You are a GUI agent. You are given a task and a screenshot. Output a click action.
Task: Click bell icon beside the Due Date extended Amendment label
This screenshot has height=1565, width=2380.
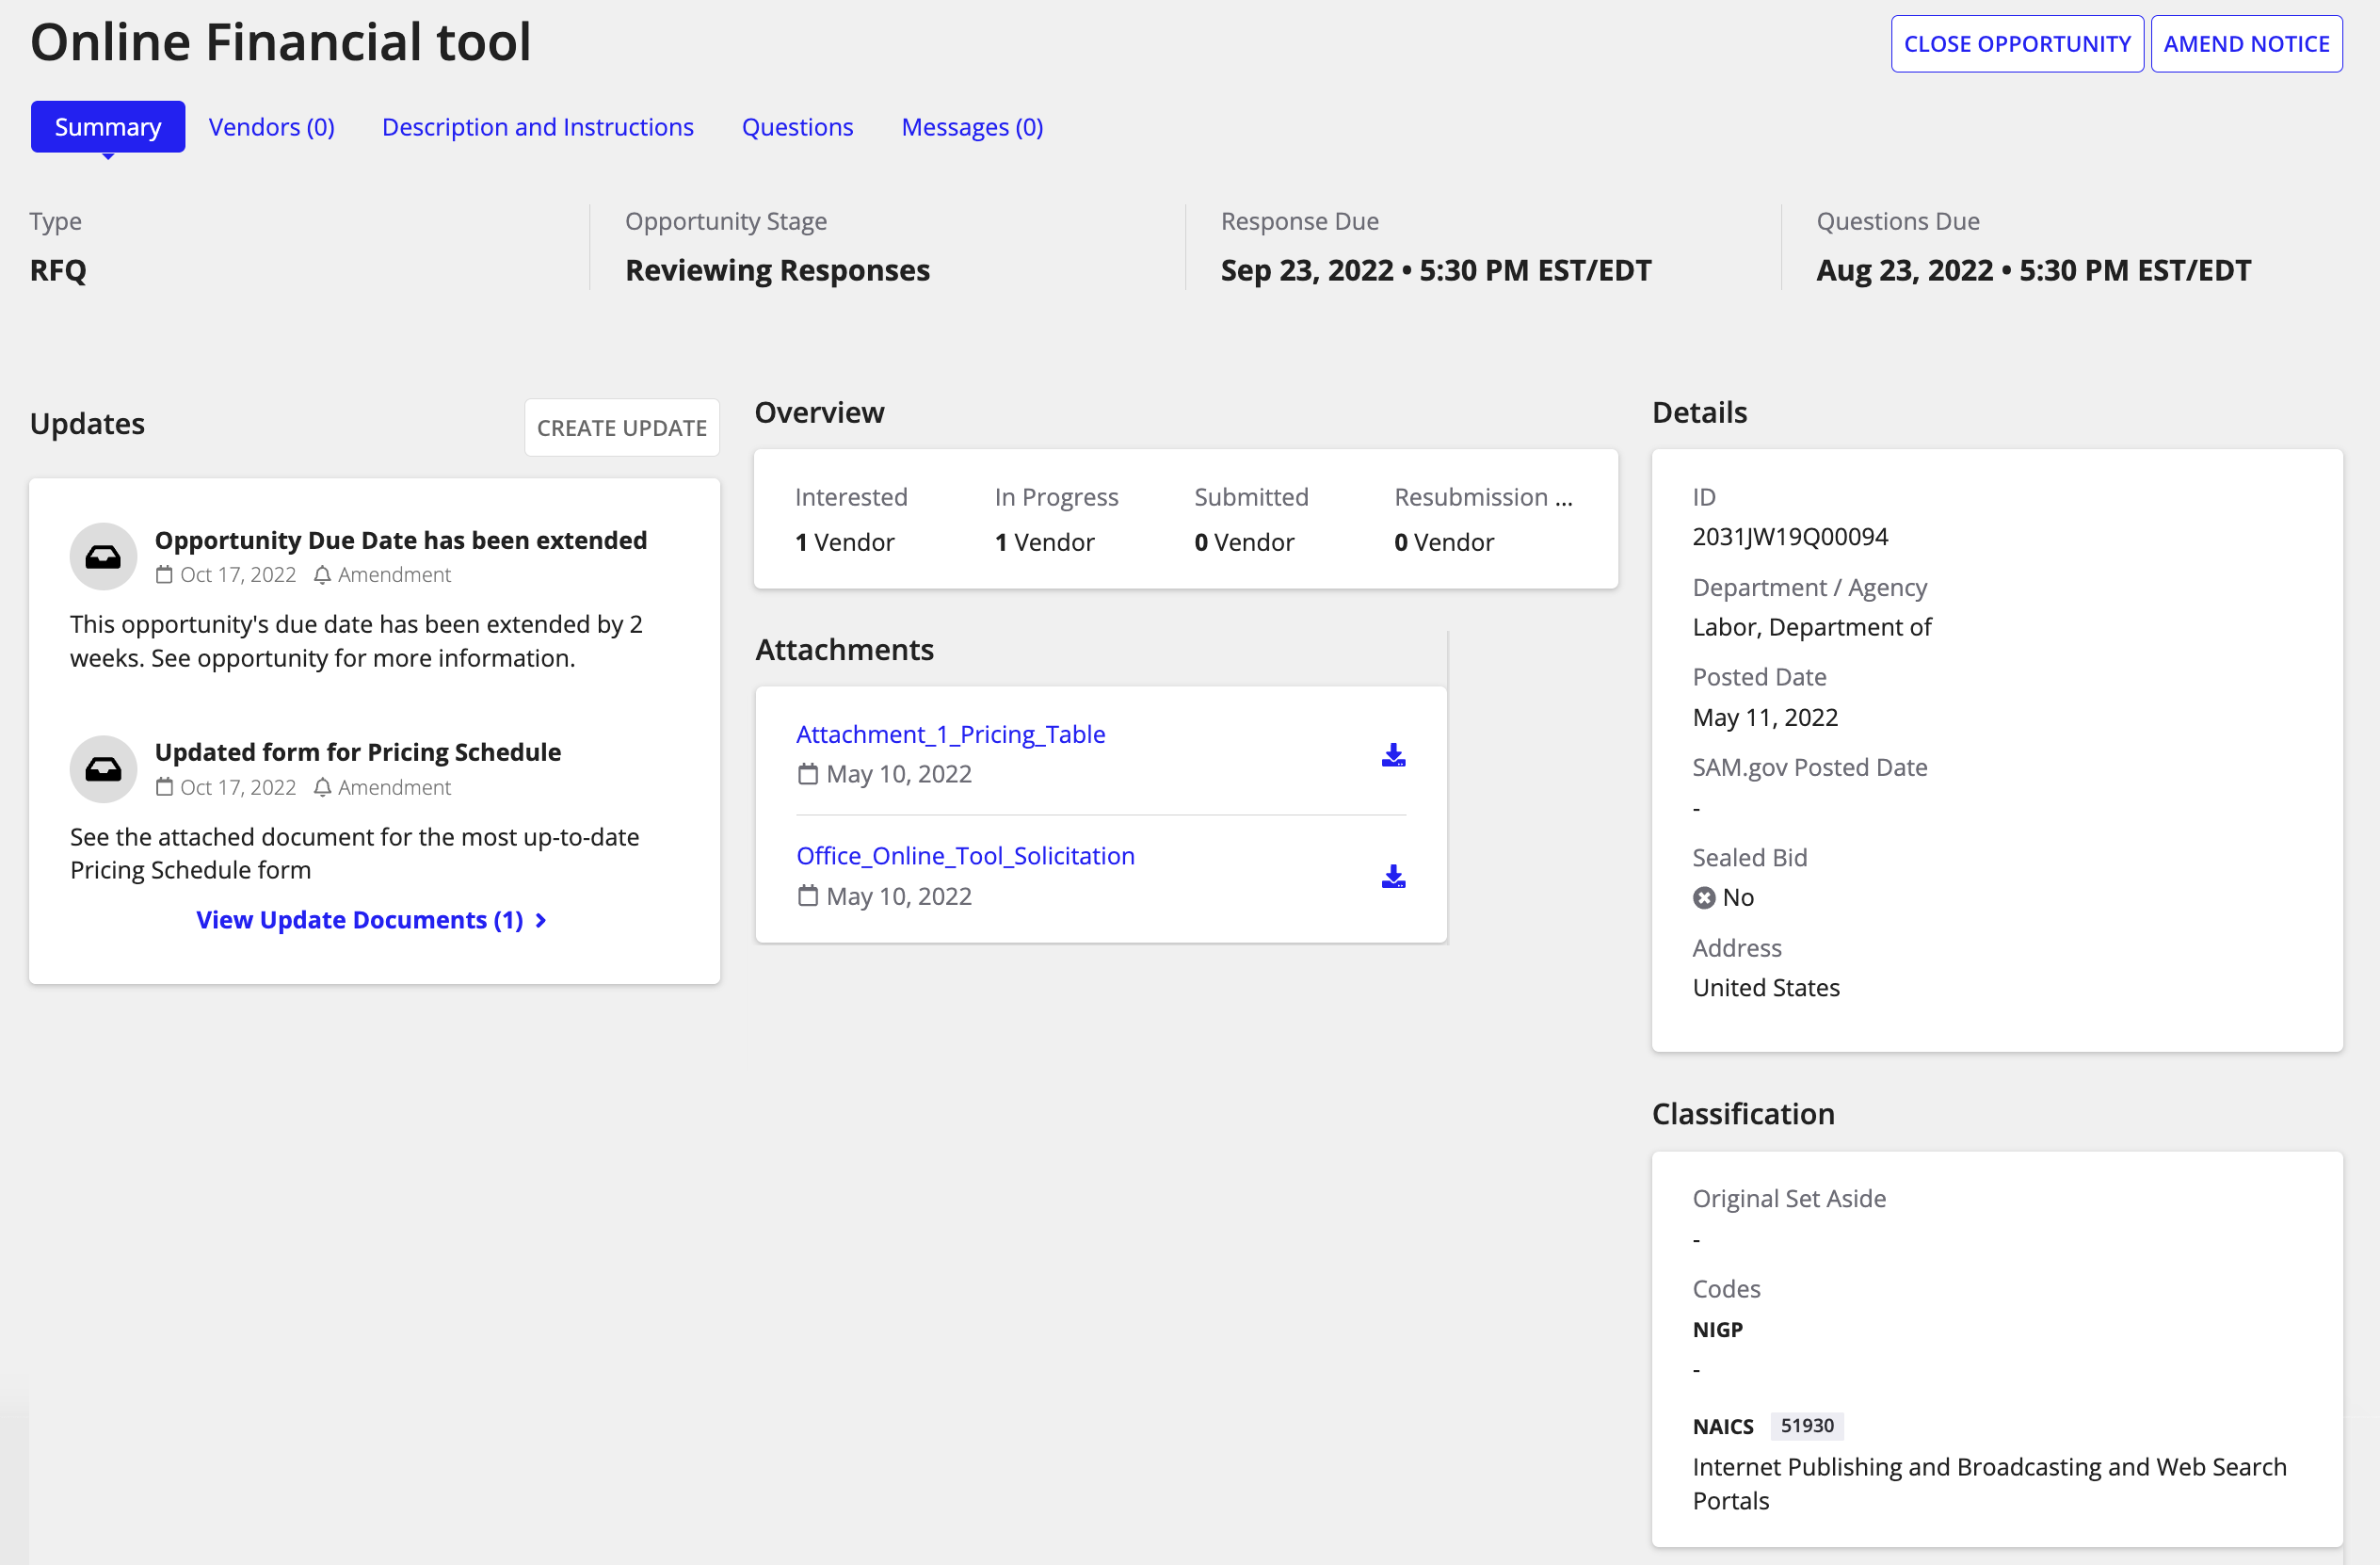coord(322,575)
